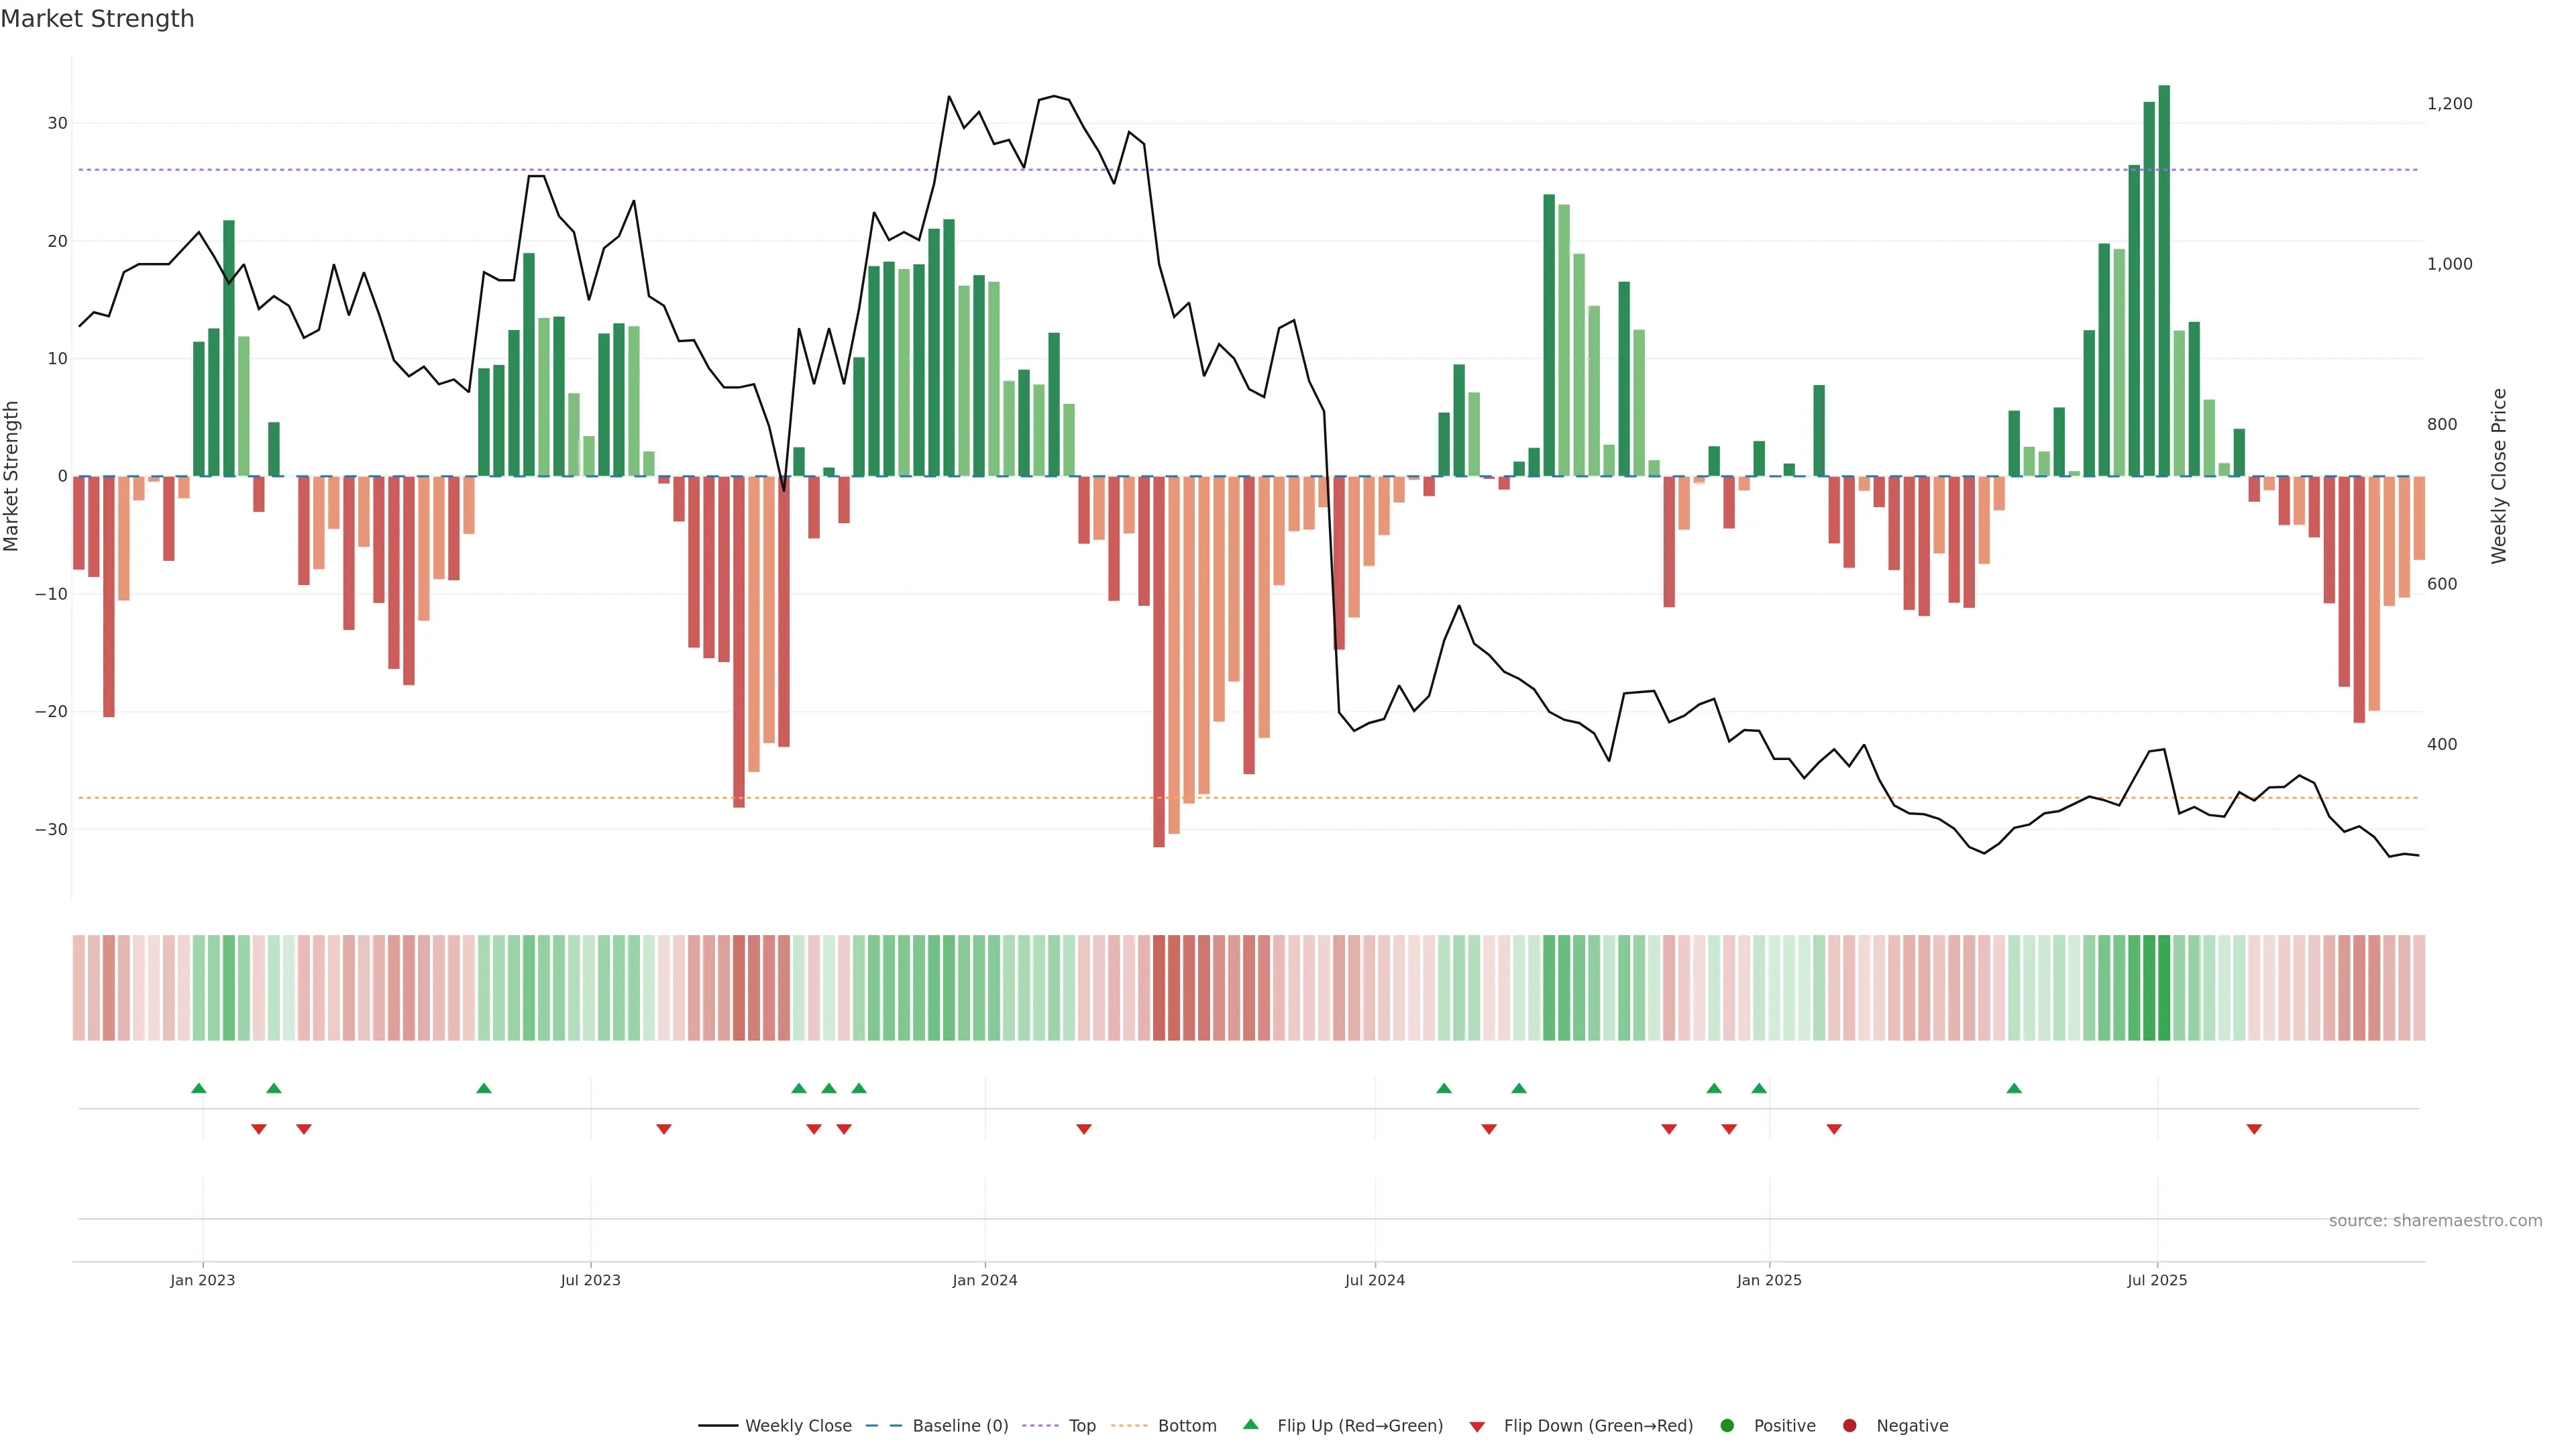Viewport: 2576px width, 1449px height.
Task: Click the Jan 2024 x-axis label
Action: 984,1280
